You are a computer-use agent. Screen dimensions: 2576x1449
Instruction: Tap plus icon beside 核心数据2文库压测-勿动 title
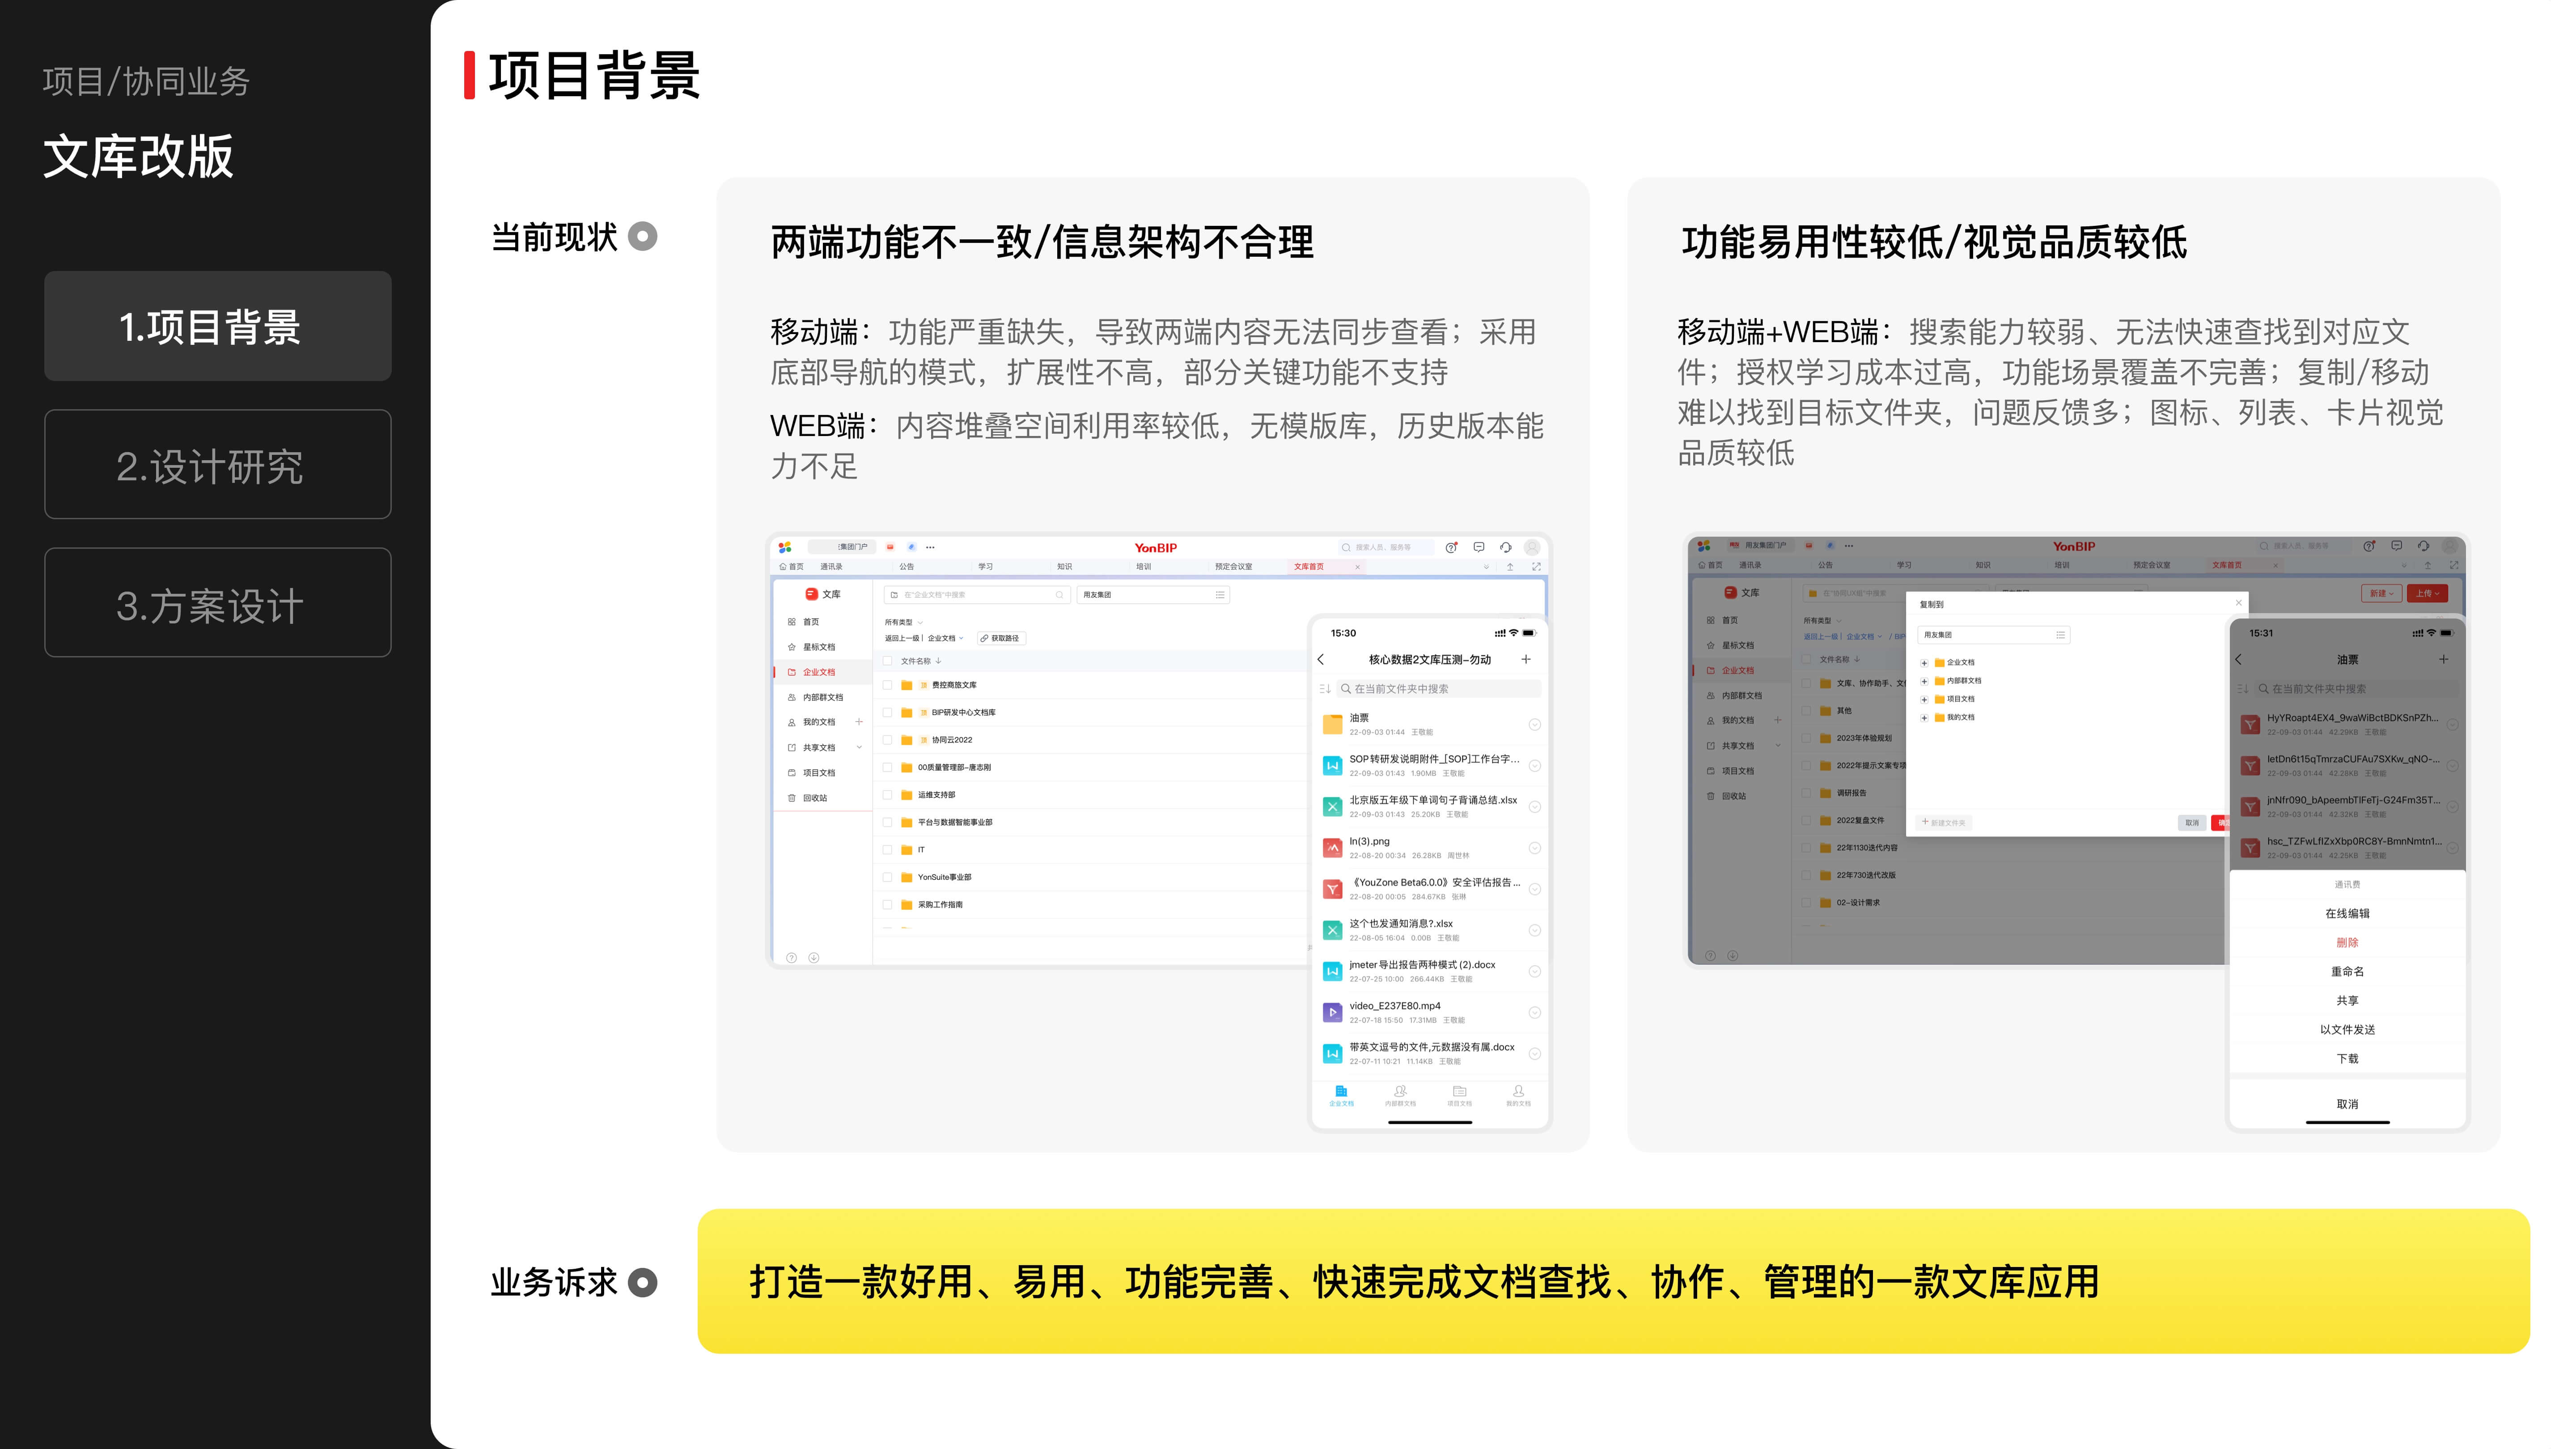tap(1525, 659)
